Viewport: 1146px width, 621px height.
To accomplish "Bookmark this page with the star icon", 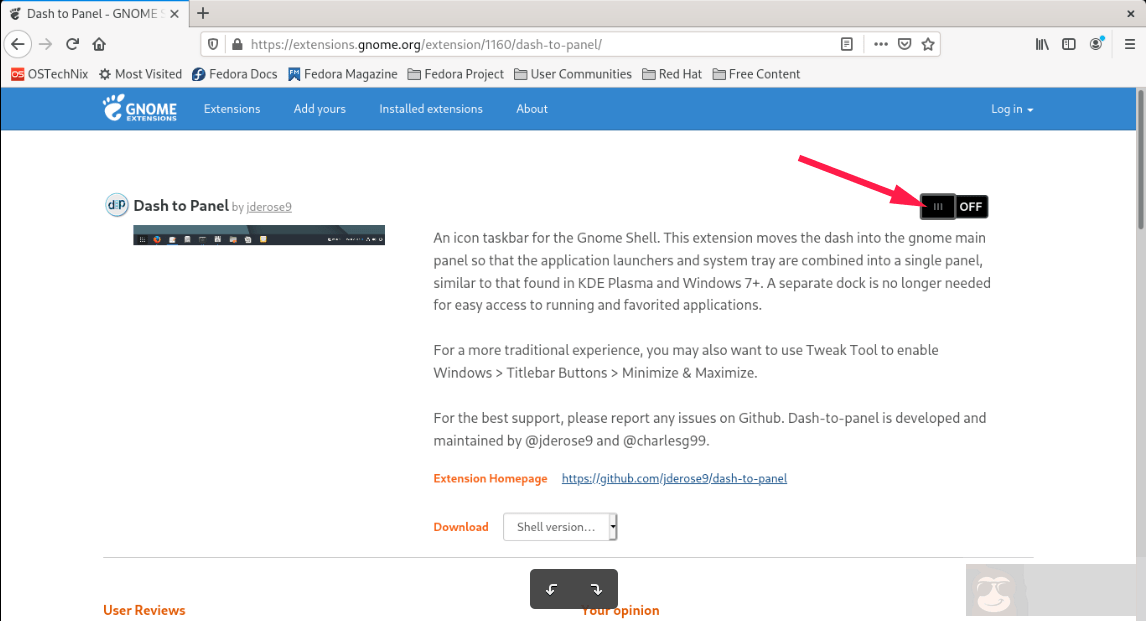I will (x=928, y=45).
